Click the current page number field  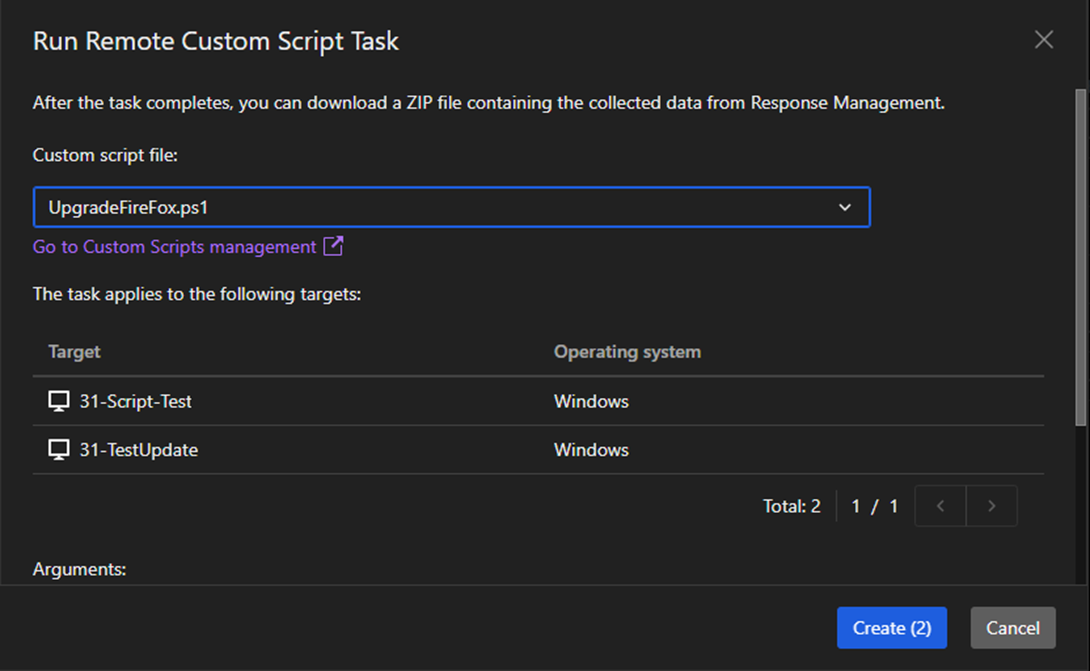tap(856, 506)
